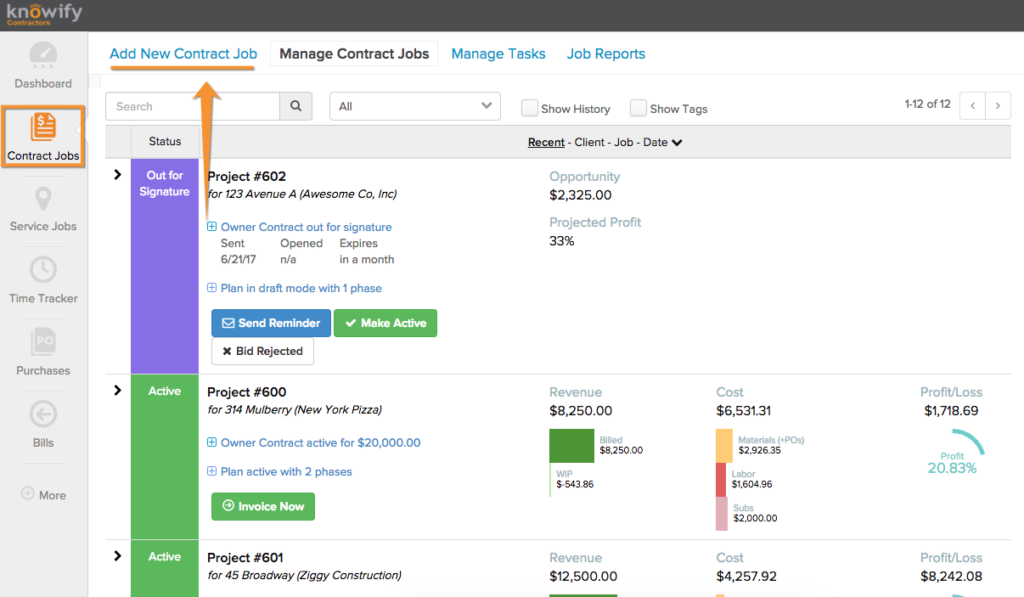The width and height of the screenshot is (1024, 597).
Task: Open the All filter dropdown
Action: tap(415, 107)
